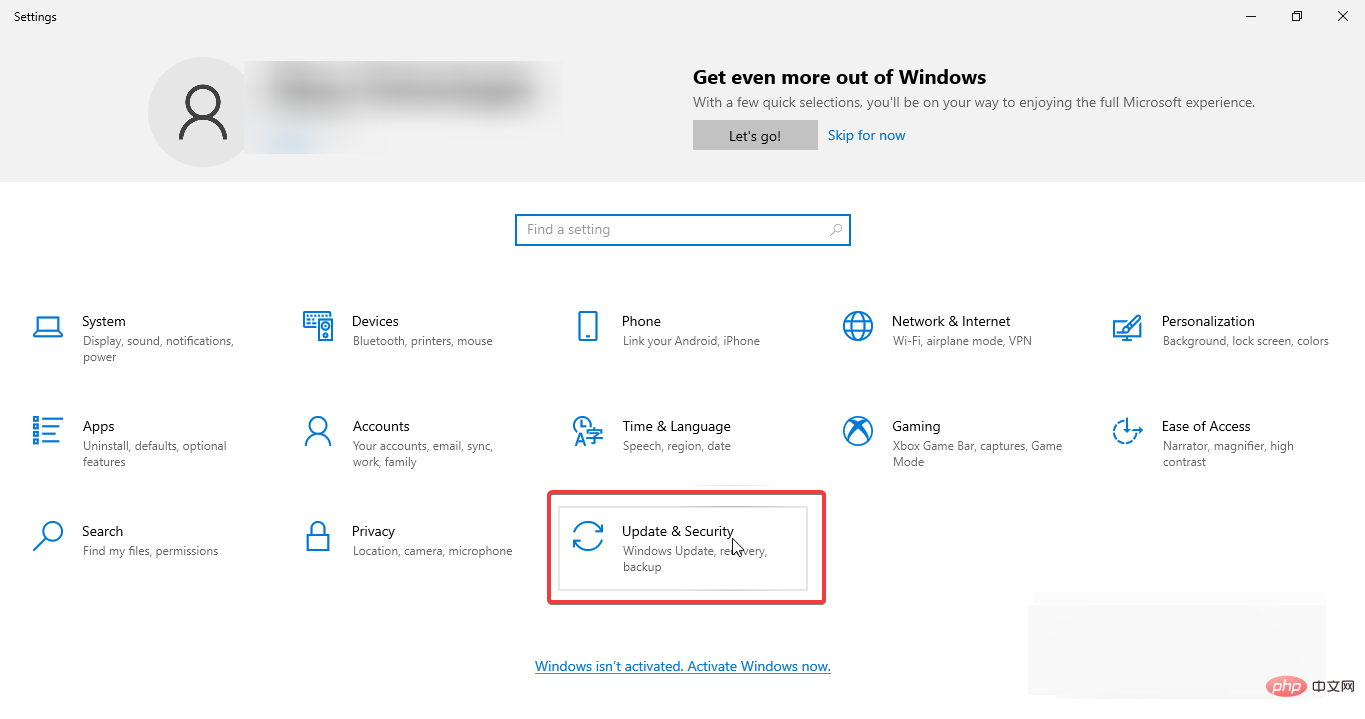Image resolution: width=1365 pixels, height=719 pixels.
Task: Click "Speech, region, date" description
Action: (677, 446)
